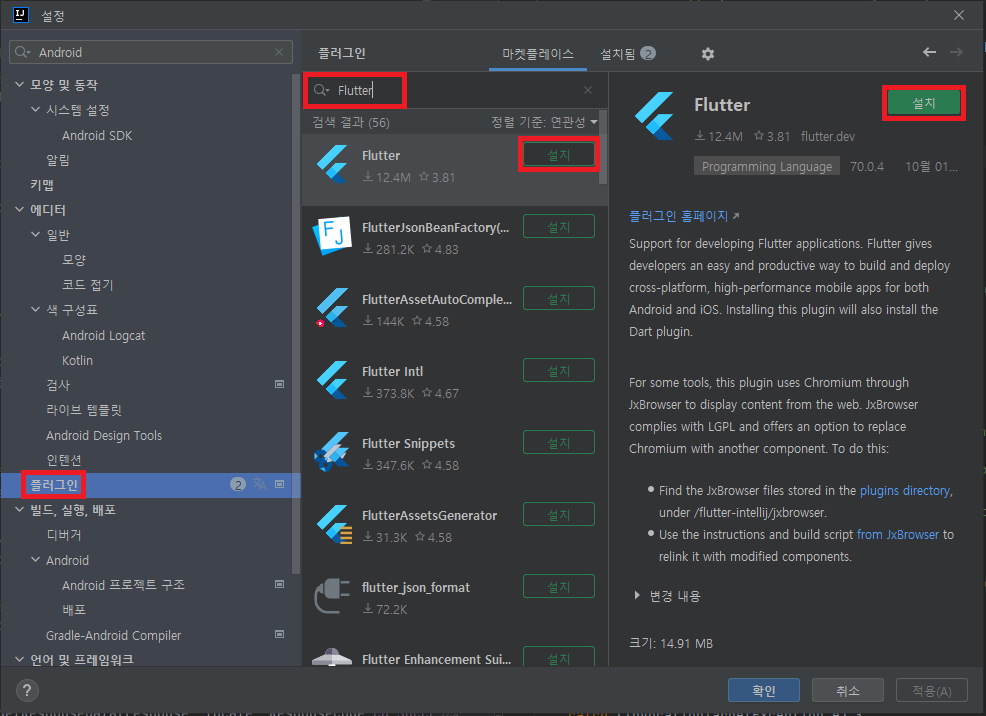Collapse the 모양 및 동작 tree node
This screenshot has width=986, height=716.
coord(19,84)
